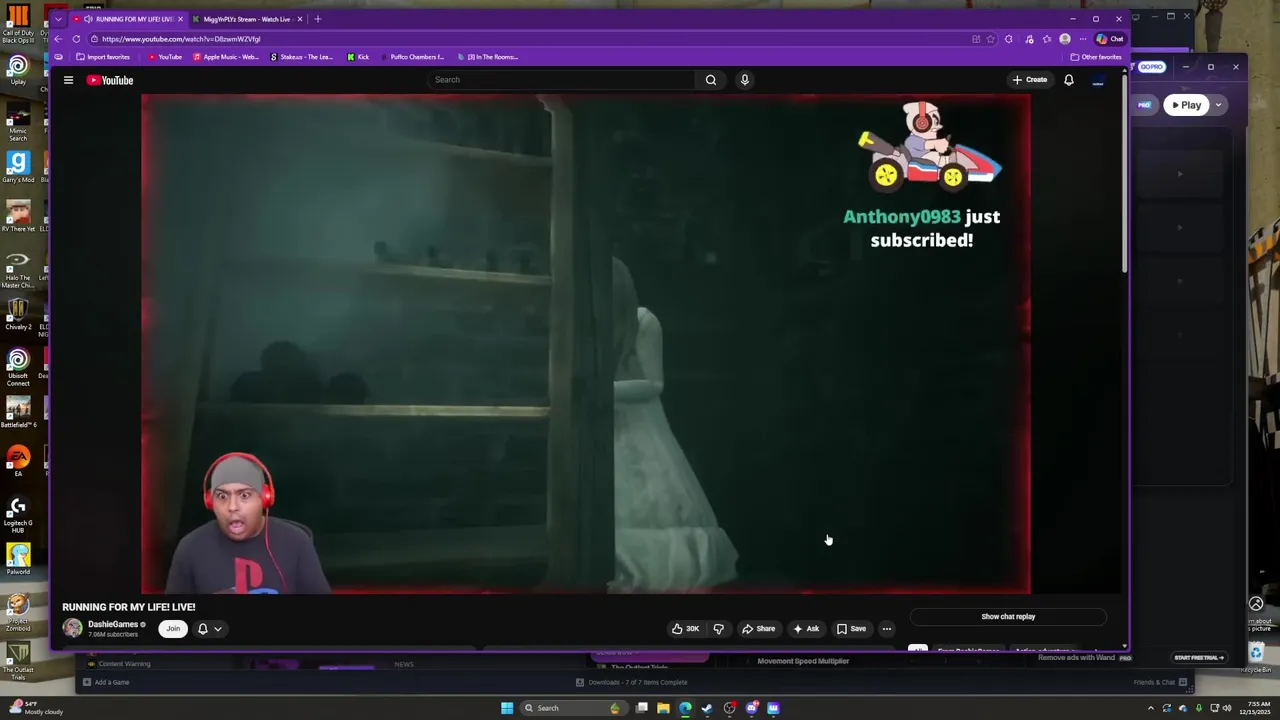Open new browser tab with plus
1280x720 pixels.
coord(318,19)
